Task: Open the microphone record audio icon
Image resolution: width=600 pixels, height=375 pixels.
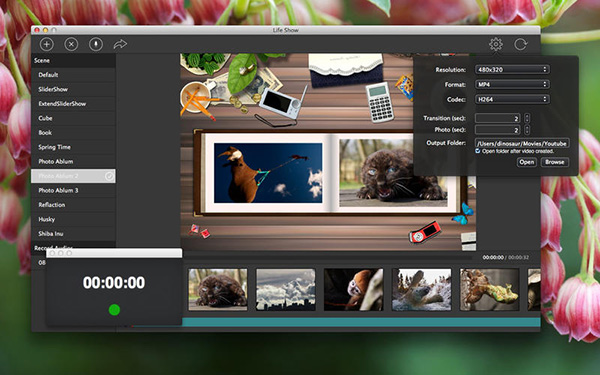Action: coord(96,44)
